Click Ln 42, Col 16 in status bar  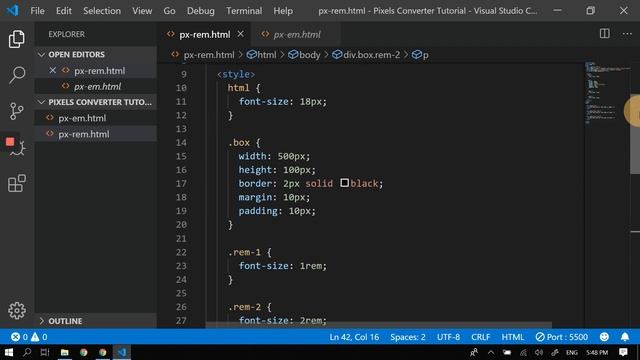(x=354, y=337)
